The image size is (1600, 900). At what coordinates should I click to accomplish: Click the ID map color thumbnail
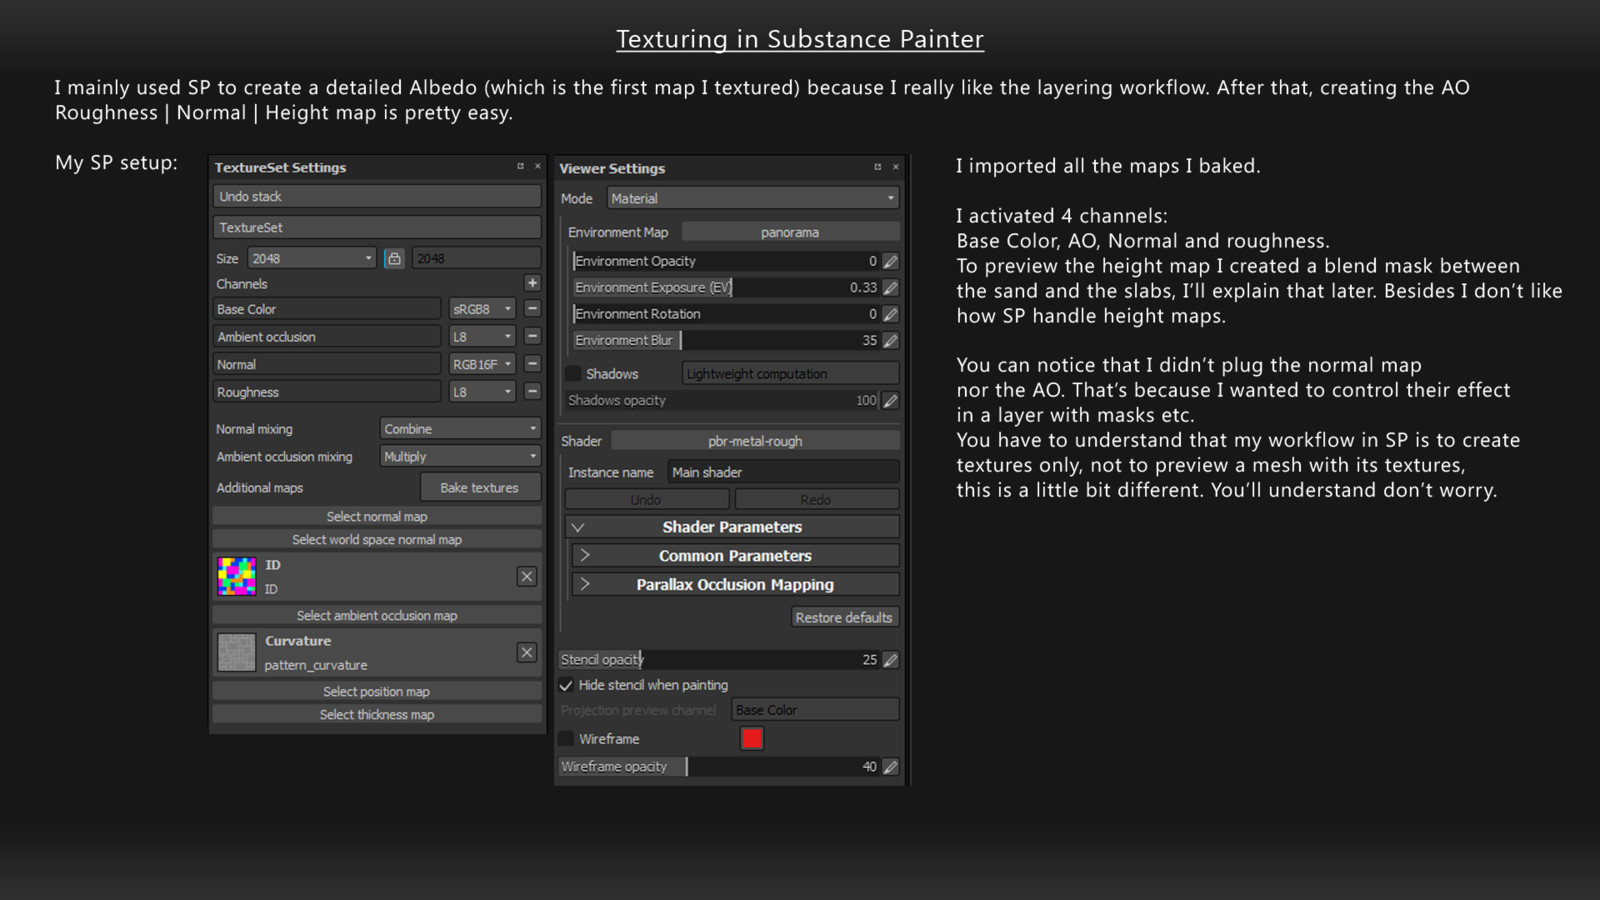point(237,577)
